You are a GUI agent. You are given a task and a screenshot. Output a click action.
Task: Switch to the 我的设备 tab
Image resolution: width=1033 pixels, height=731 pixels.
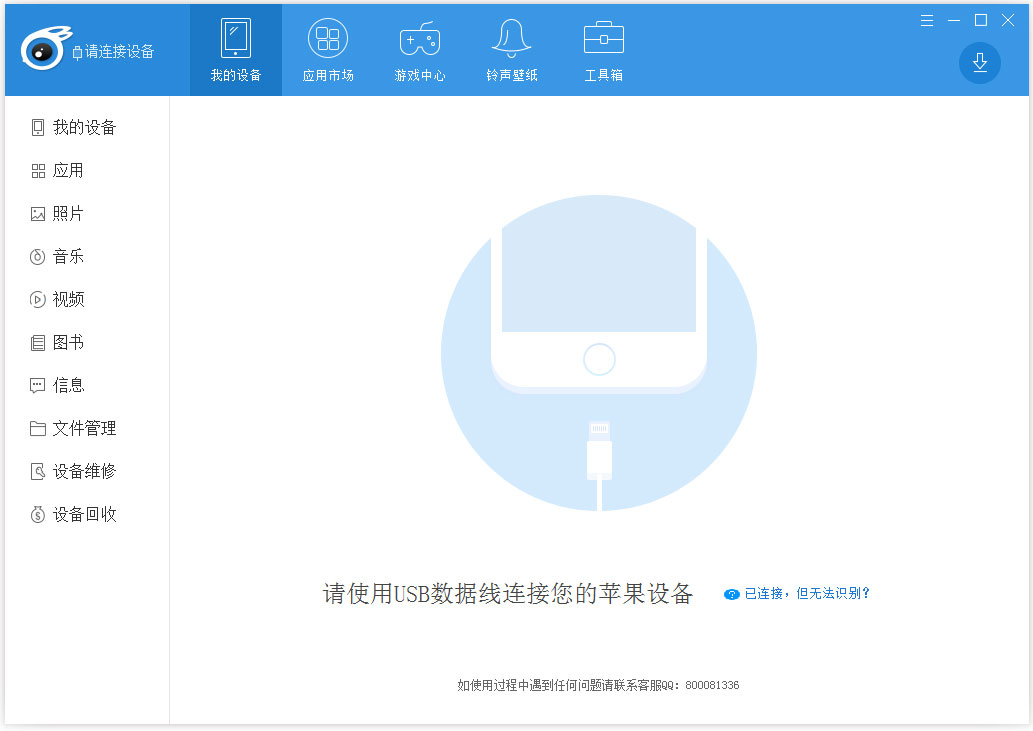pos(235,50)
